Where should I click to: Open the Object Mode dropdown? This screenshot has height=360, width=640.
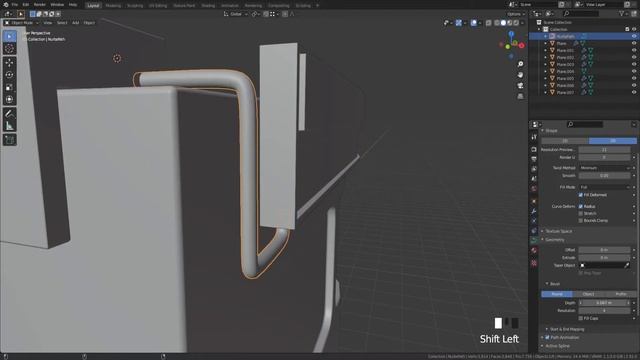click(21, 23)
